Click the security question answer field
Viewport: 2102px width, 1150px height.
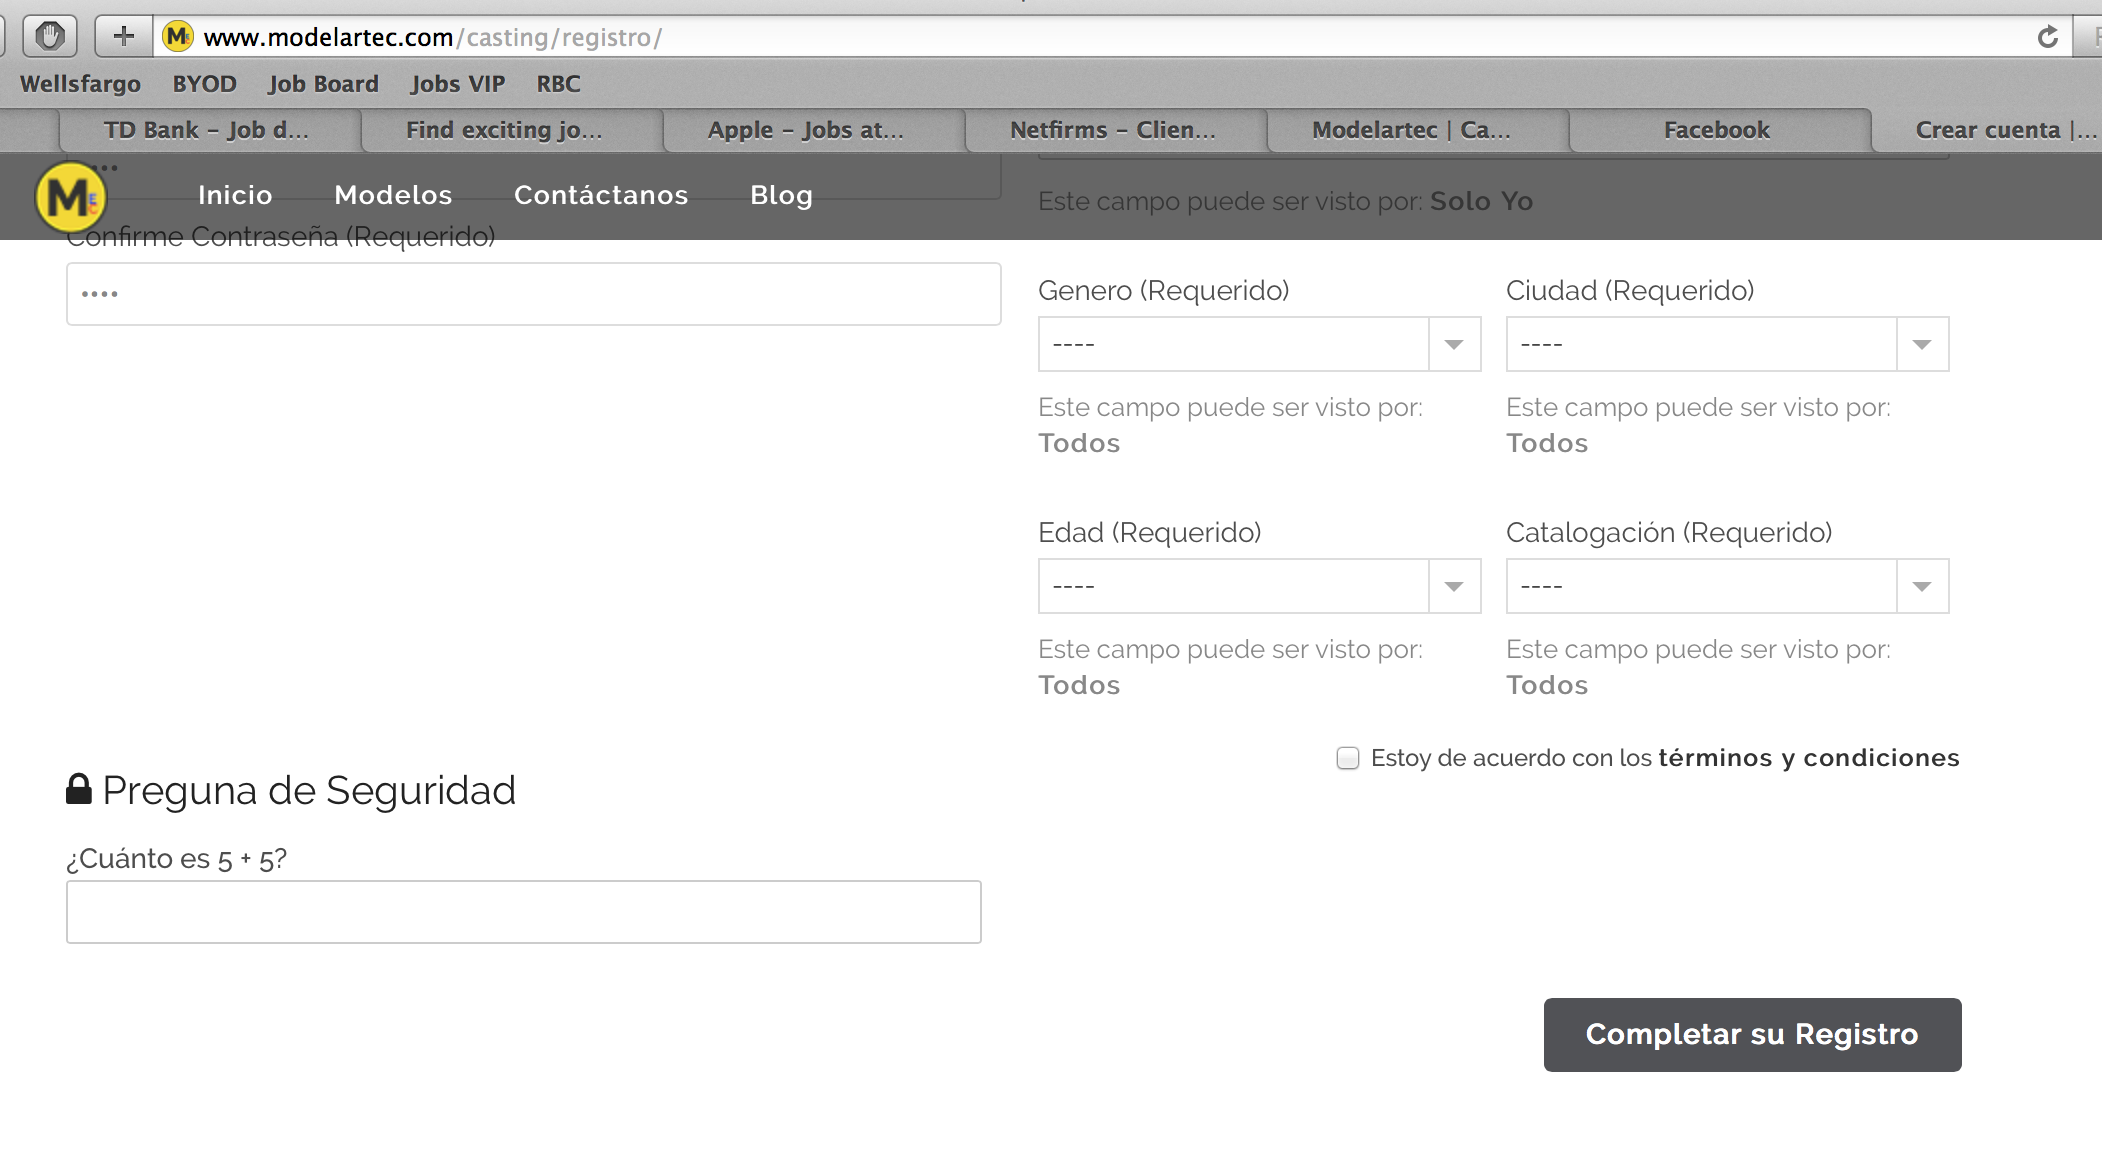[x=523, y=912]
